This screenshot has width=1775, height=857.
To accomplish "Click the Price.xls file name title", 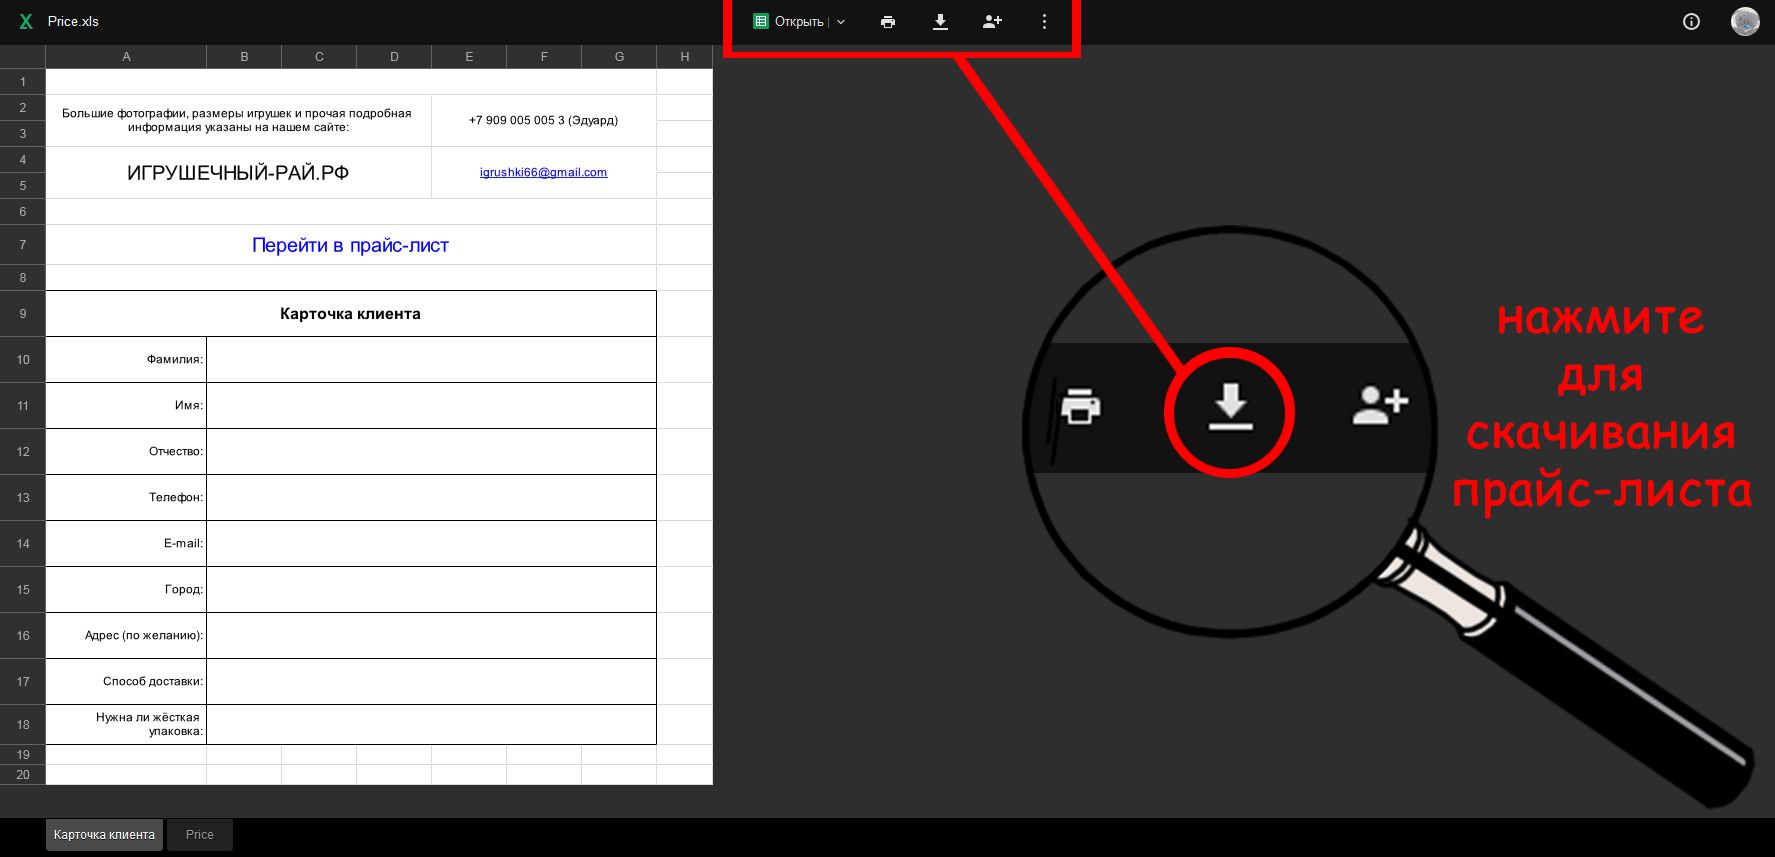I will click(73, 22).
